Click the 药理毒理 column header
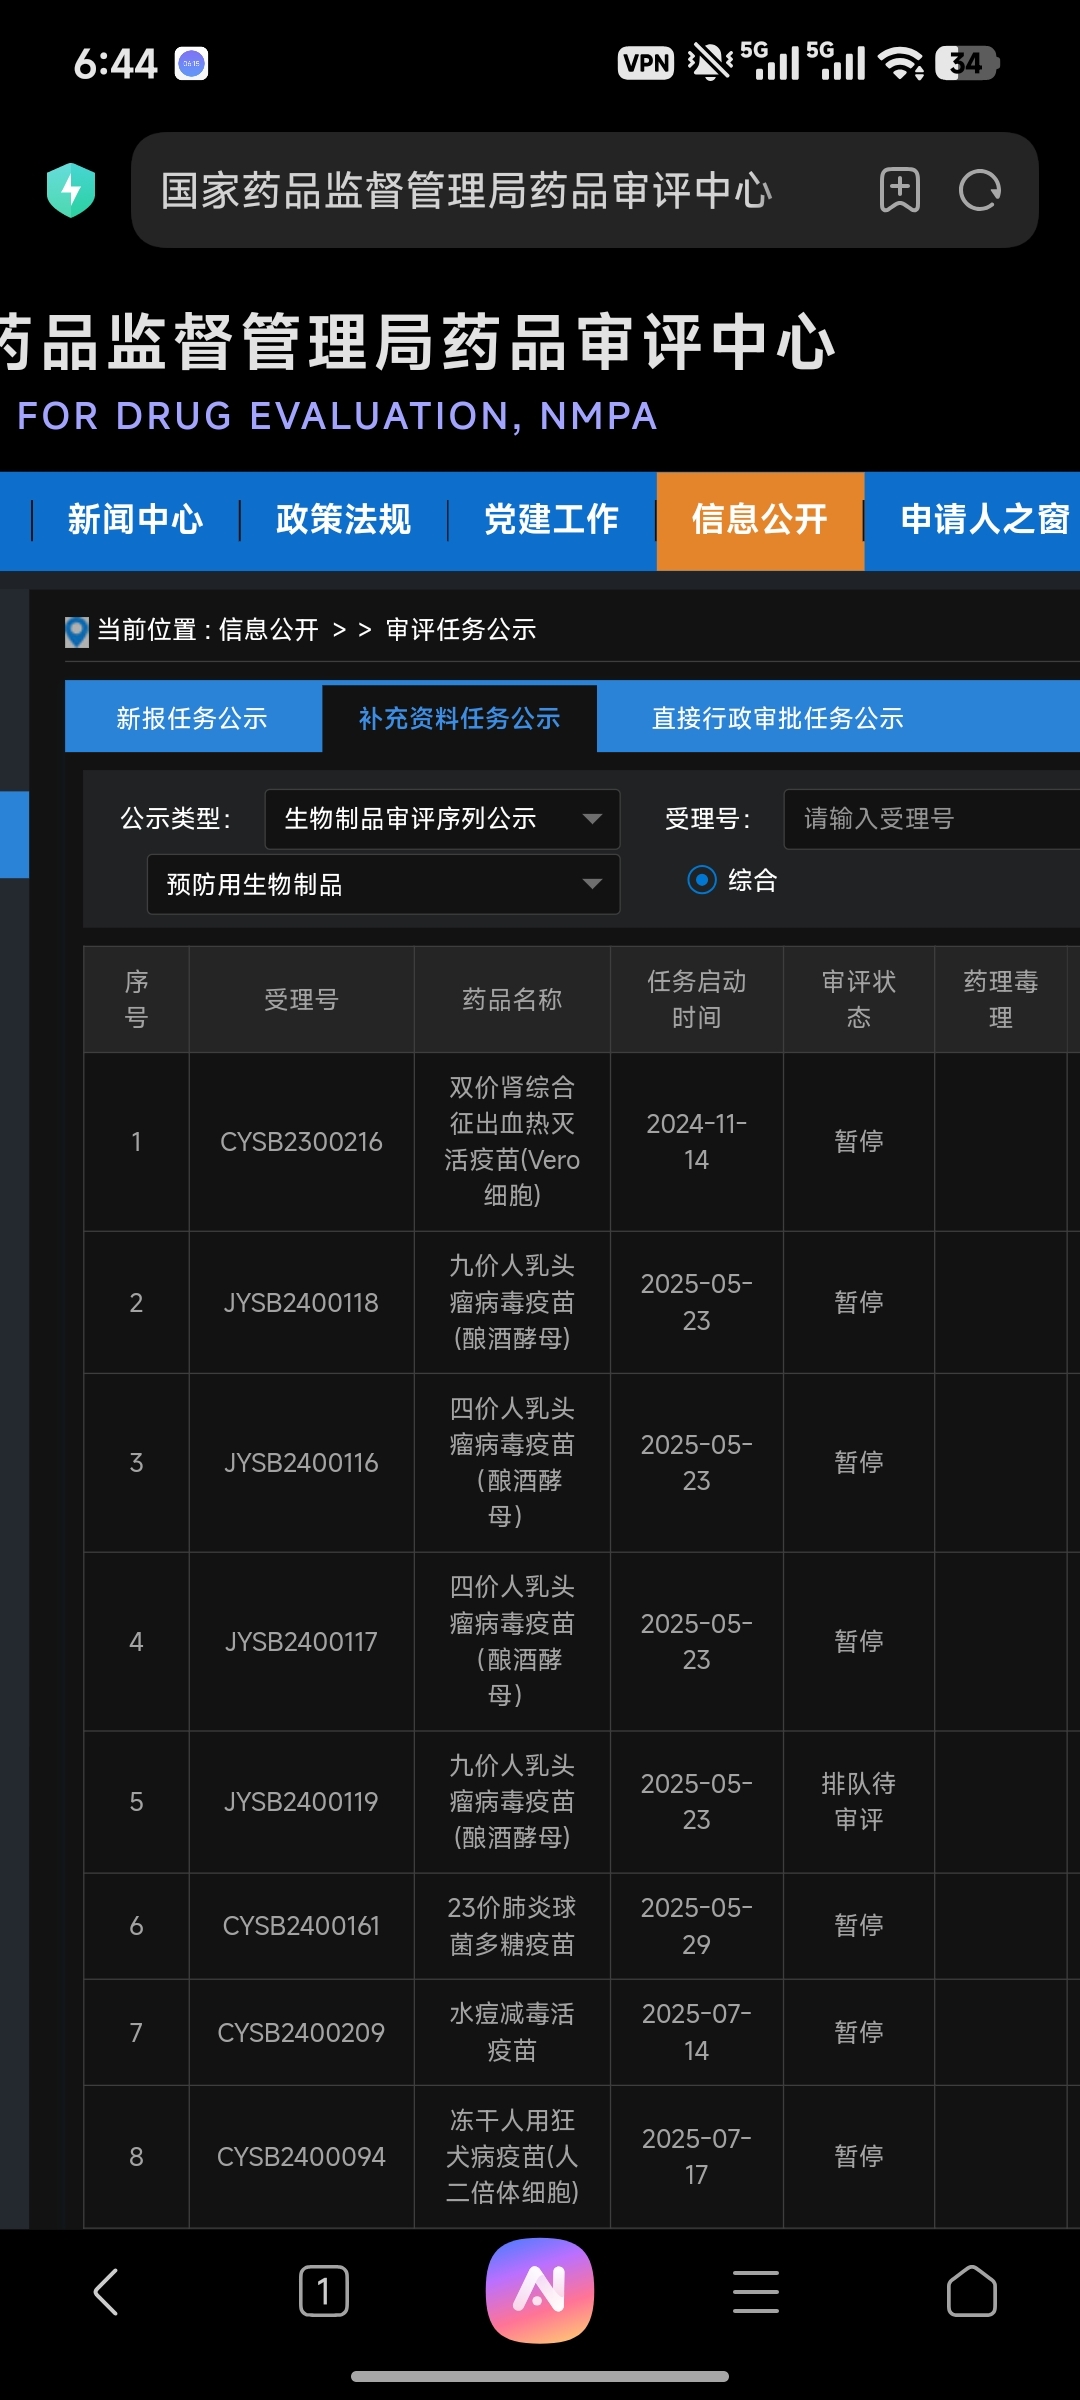1080x2400 pixels. pyautogui.click(x=1000, y=1000)
